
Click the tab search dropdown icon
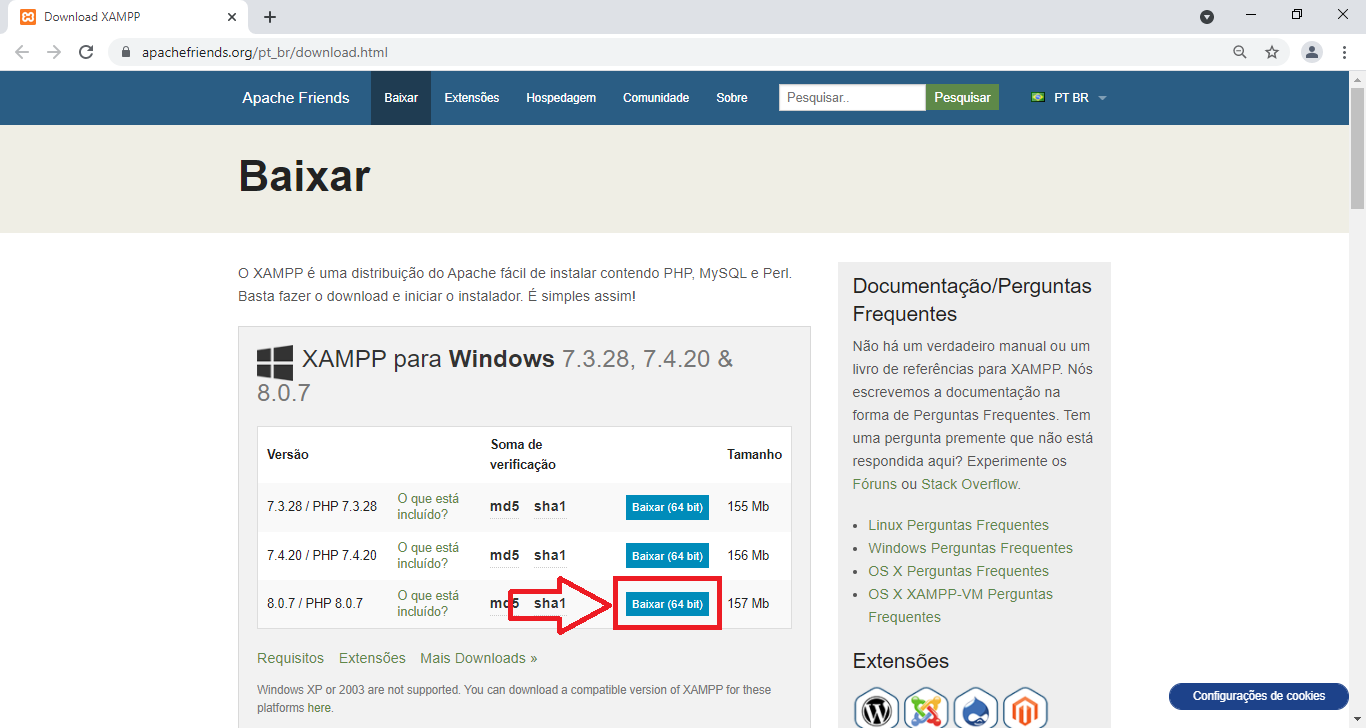1207,17
